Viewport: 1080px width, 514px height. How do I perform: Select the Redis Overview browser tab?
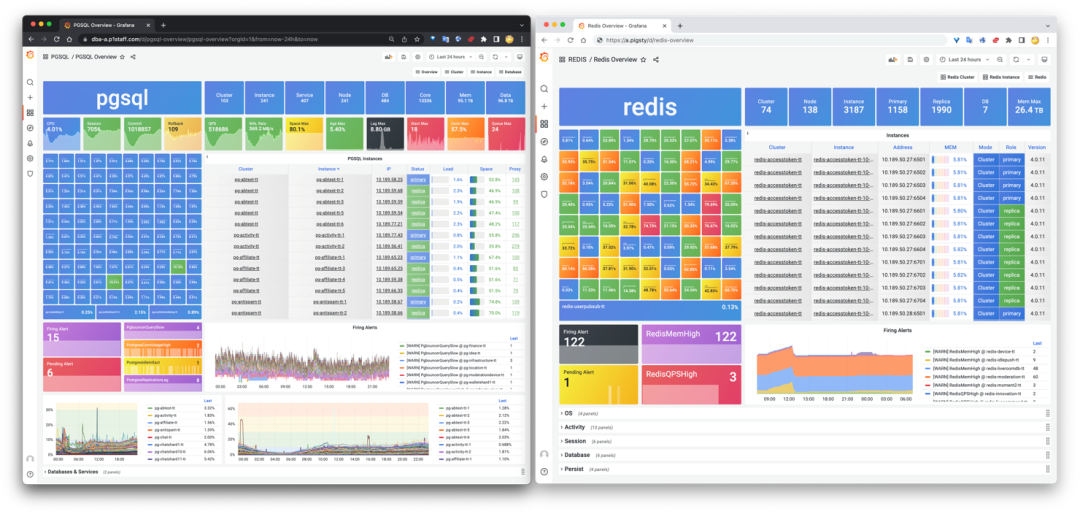point(621,25)
